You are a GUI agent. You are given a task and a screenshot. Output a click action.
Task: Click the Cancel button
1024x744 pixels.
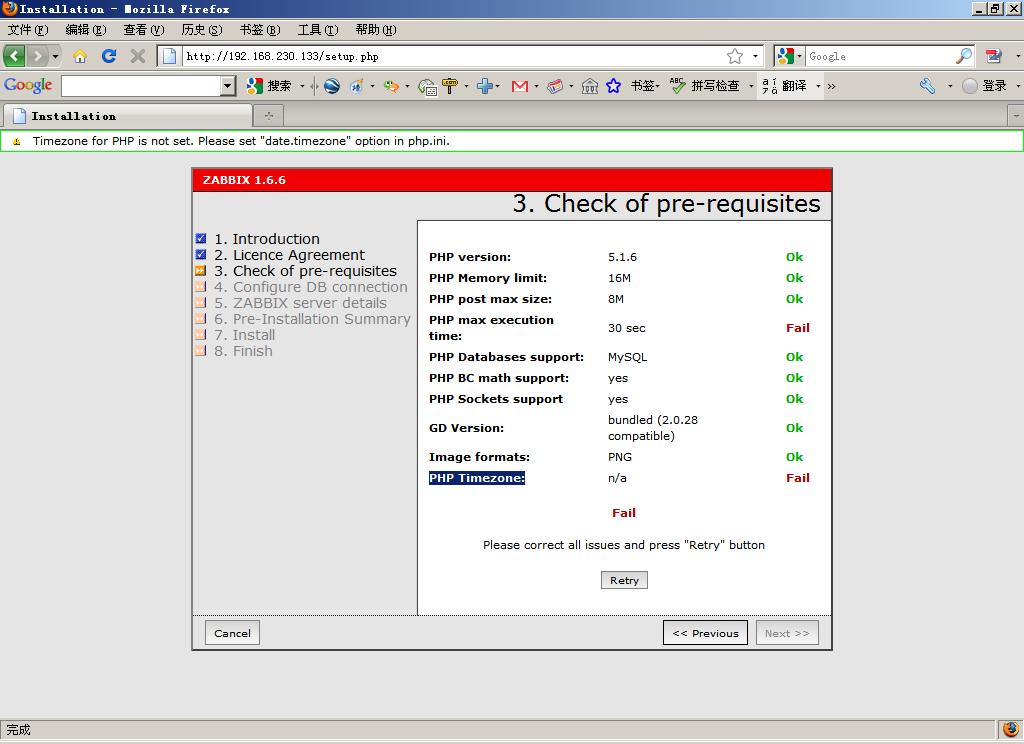coord(232,633)
